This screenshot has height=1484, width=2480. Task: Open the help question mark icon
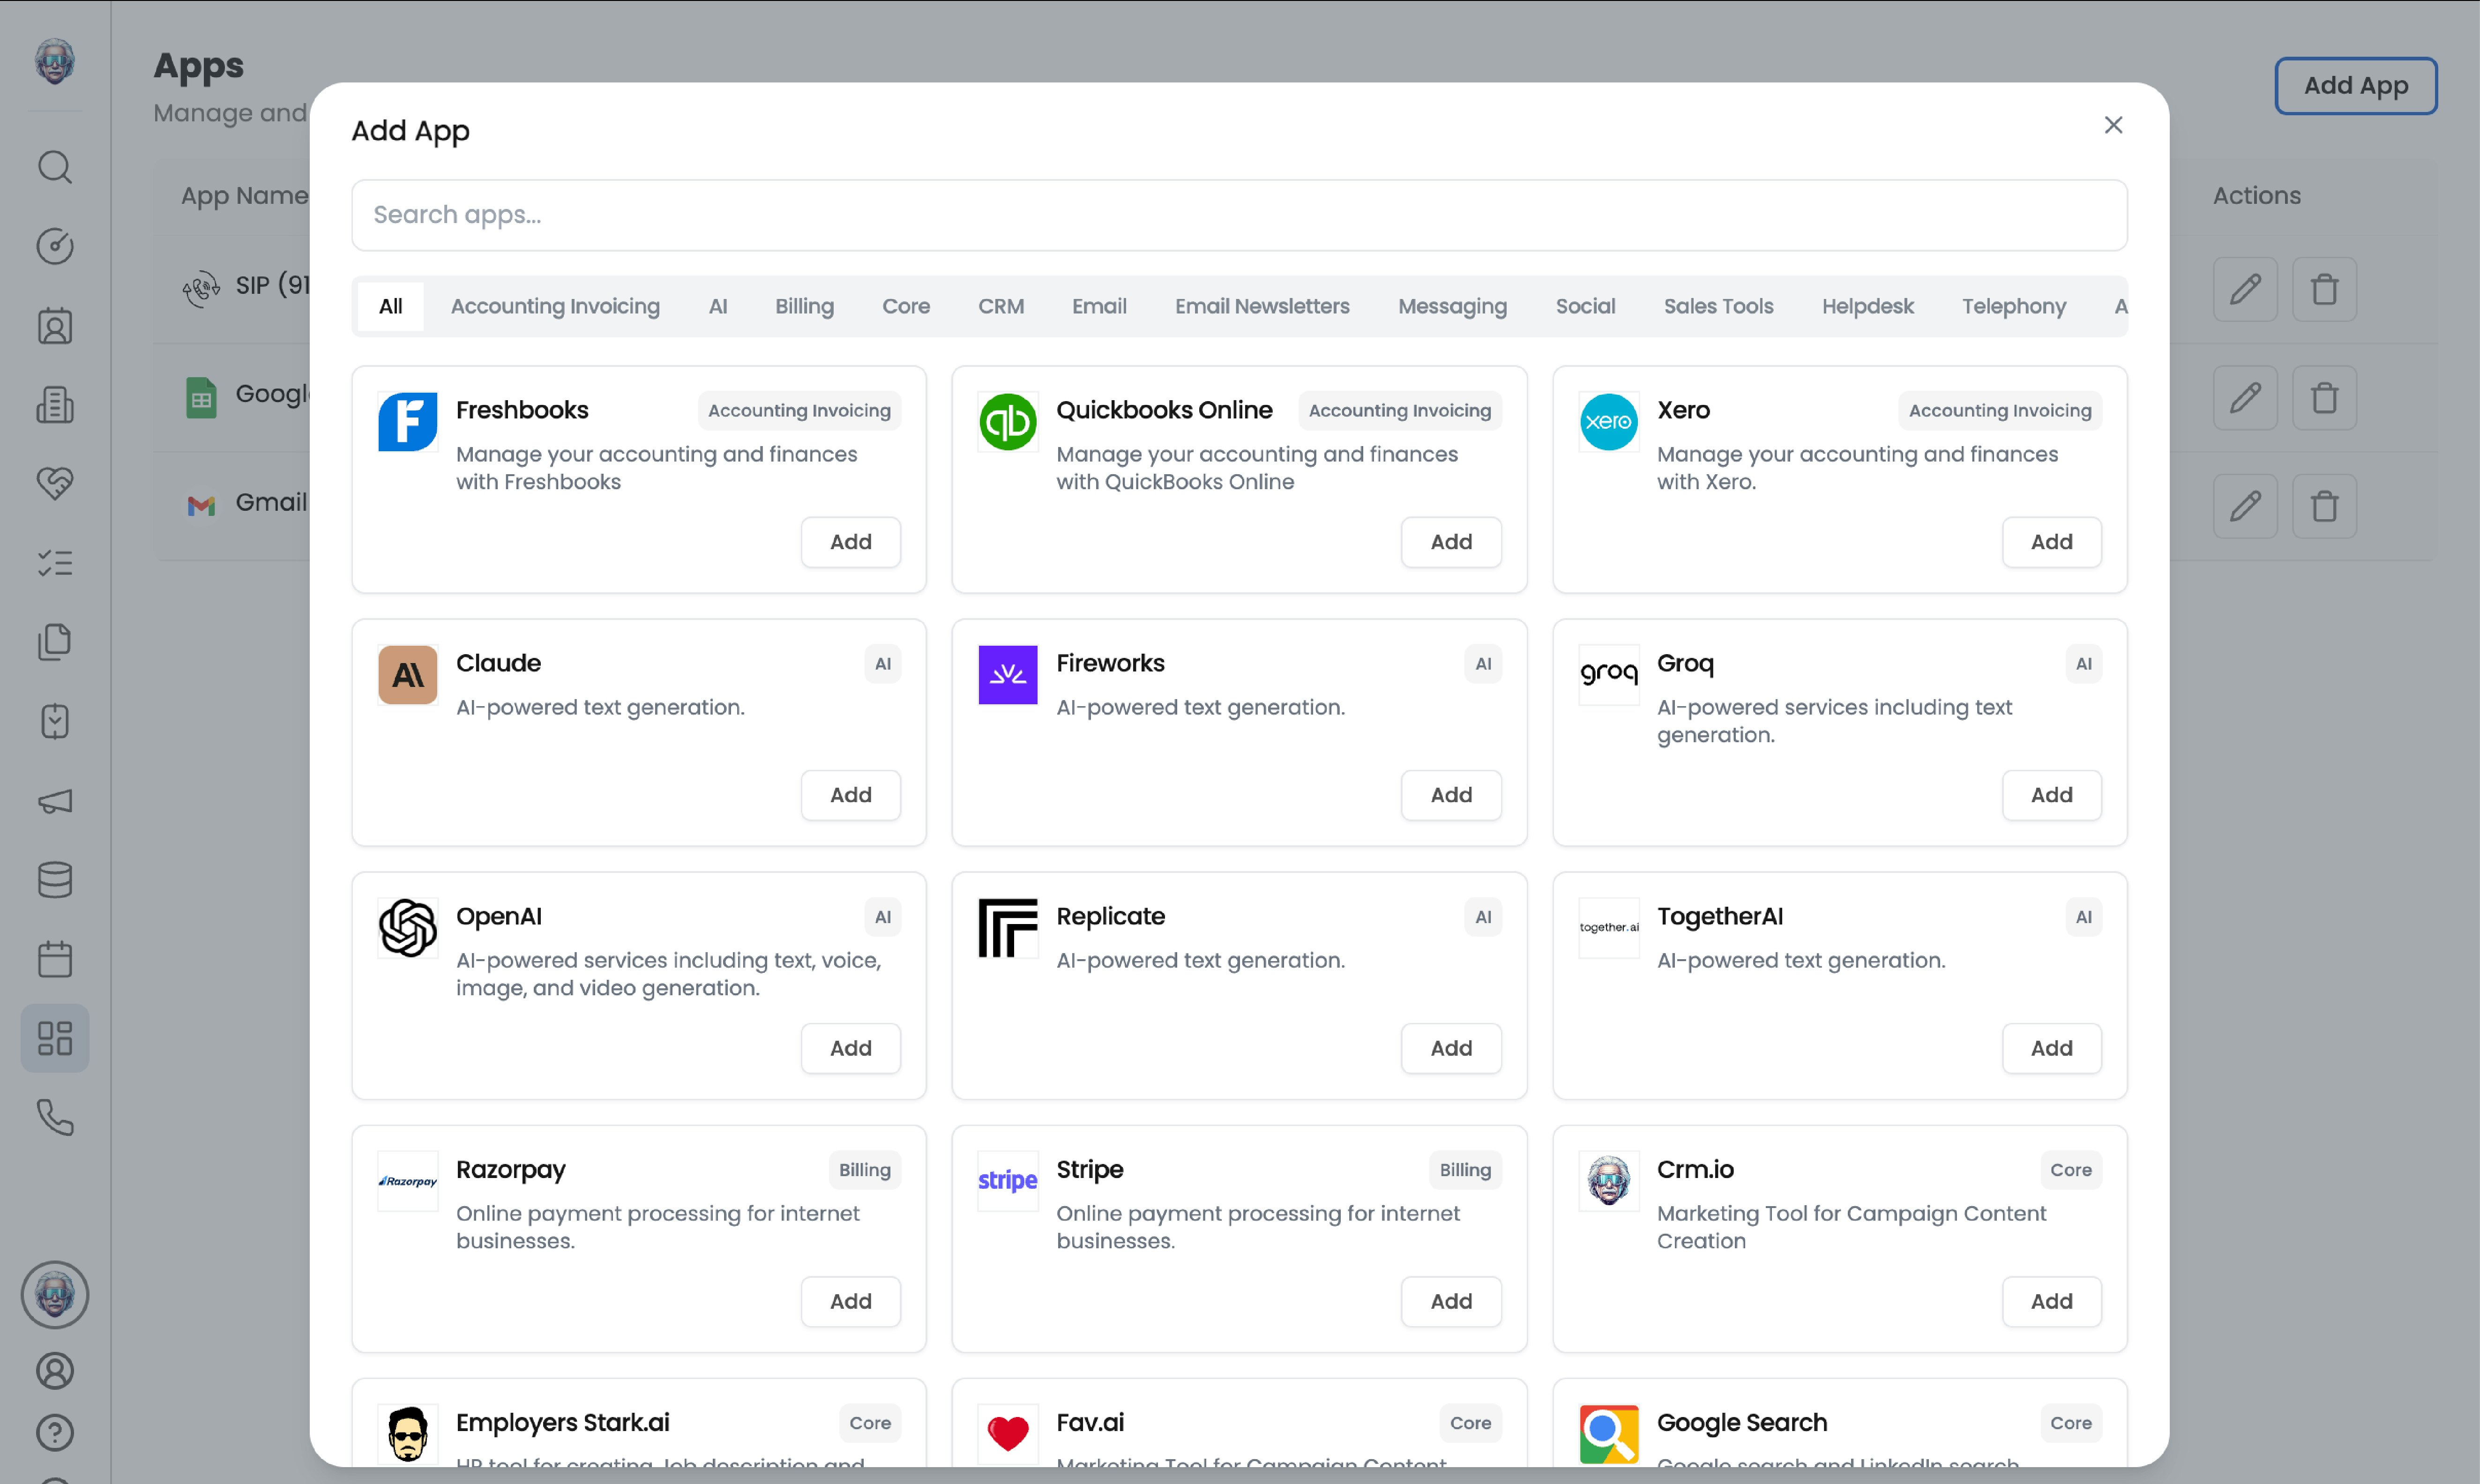coord(55,1432)
